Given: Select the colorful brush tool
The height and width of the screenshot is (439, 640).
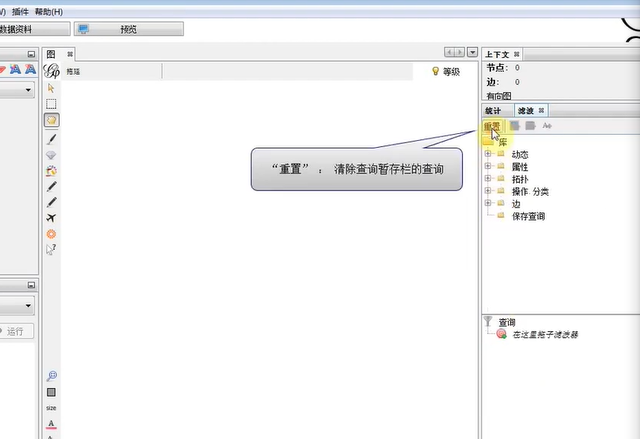Looking at the screenshot, I should [51, 171].
